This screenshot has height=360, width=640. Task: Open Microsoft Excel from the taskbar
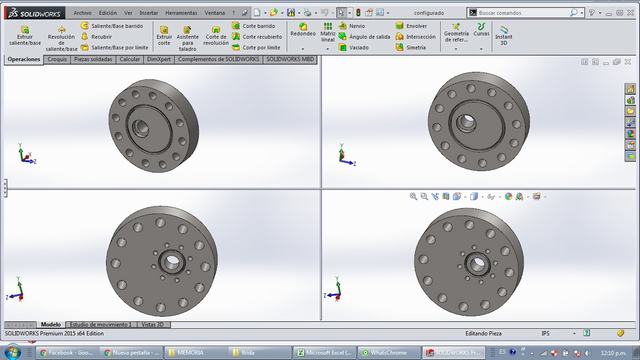point(324,353)
